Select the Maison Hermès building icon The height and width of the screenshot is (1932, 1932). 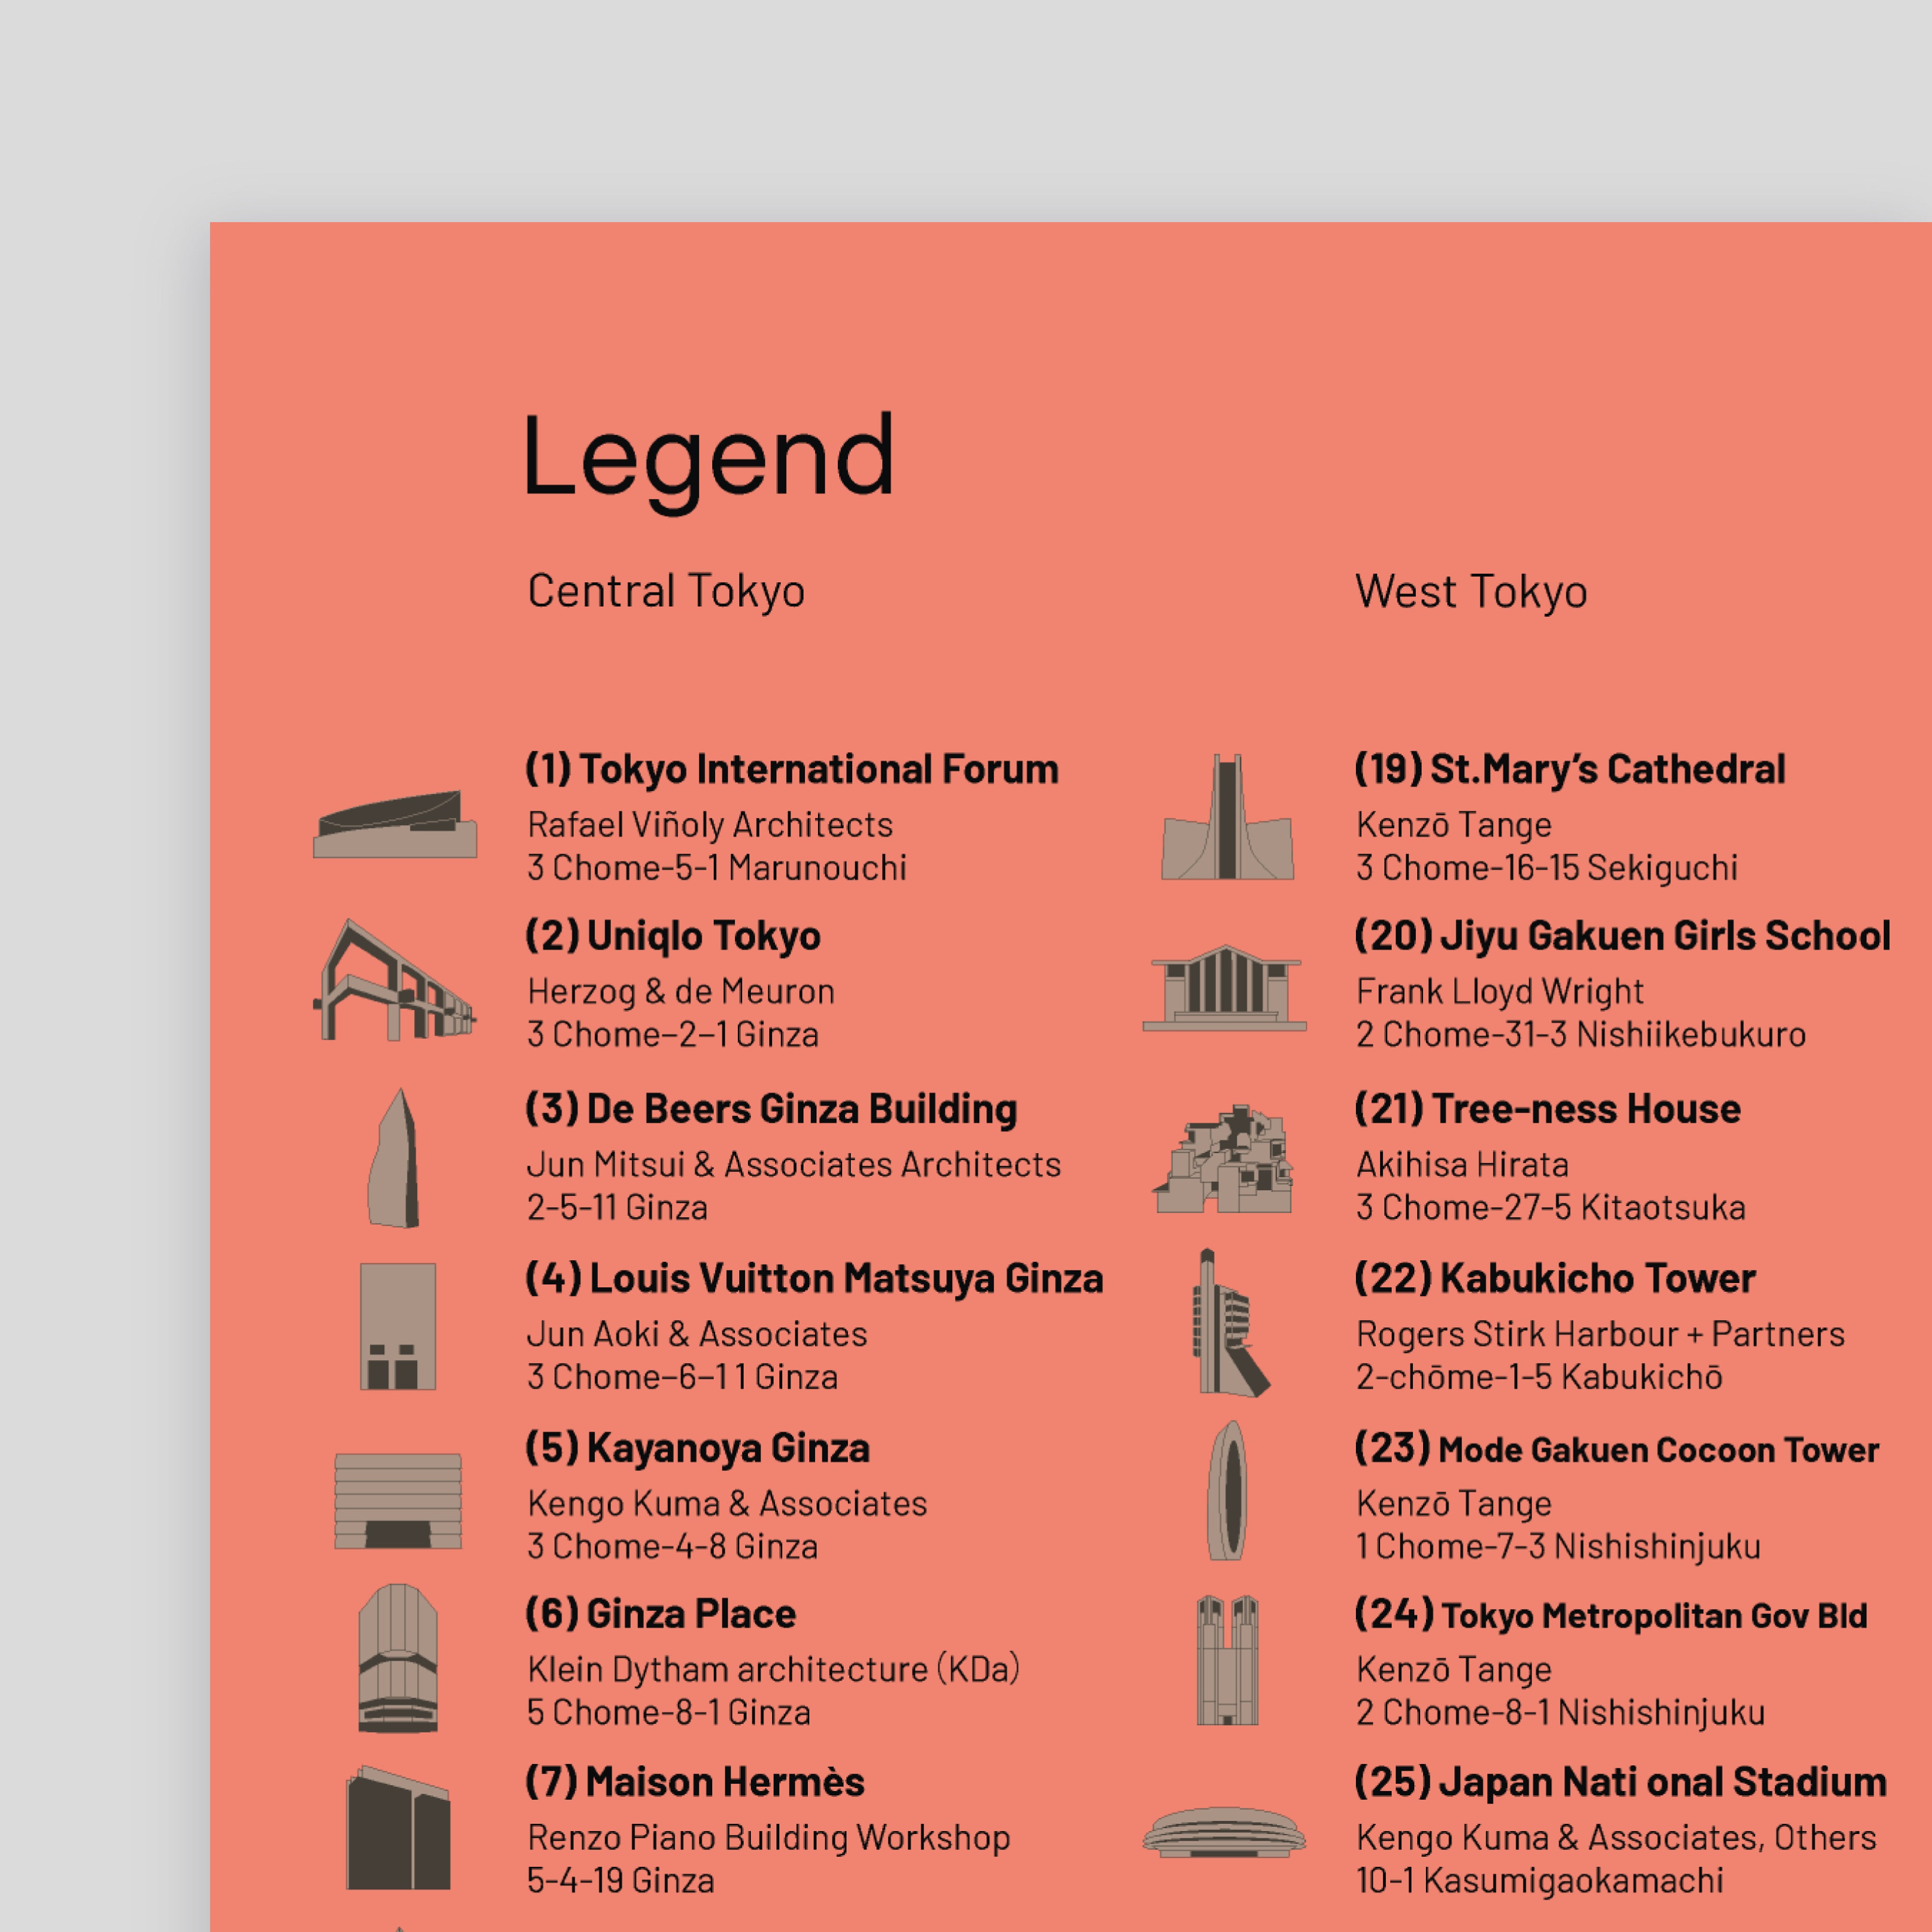coord(398,1827)
